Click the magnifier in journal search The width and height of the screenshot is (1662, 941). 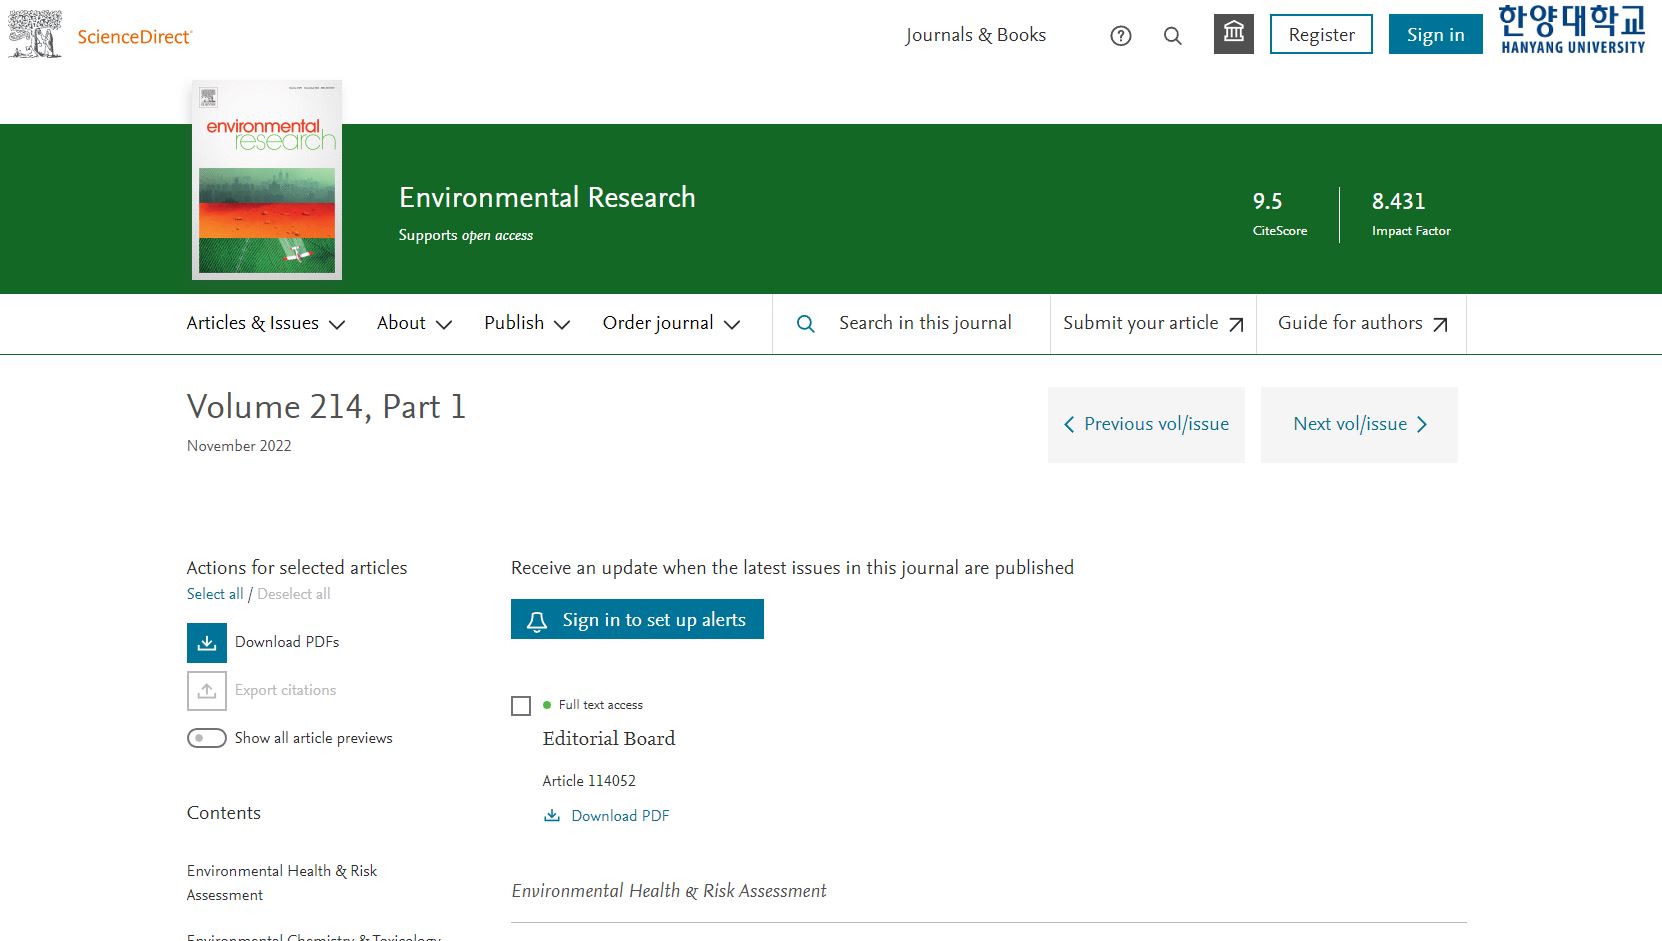click(x=806, y=324)
